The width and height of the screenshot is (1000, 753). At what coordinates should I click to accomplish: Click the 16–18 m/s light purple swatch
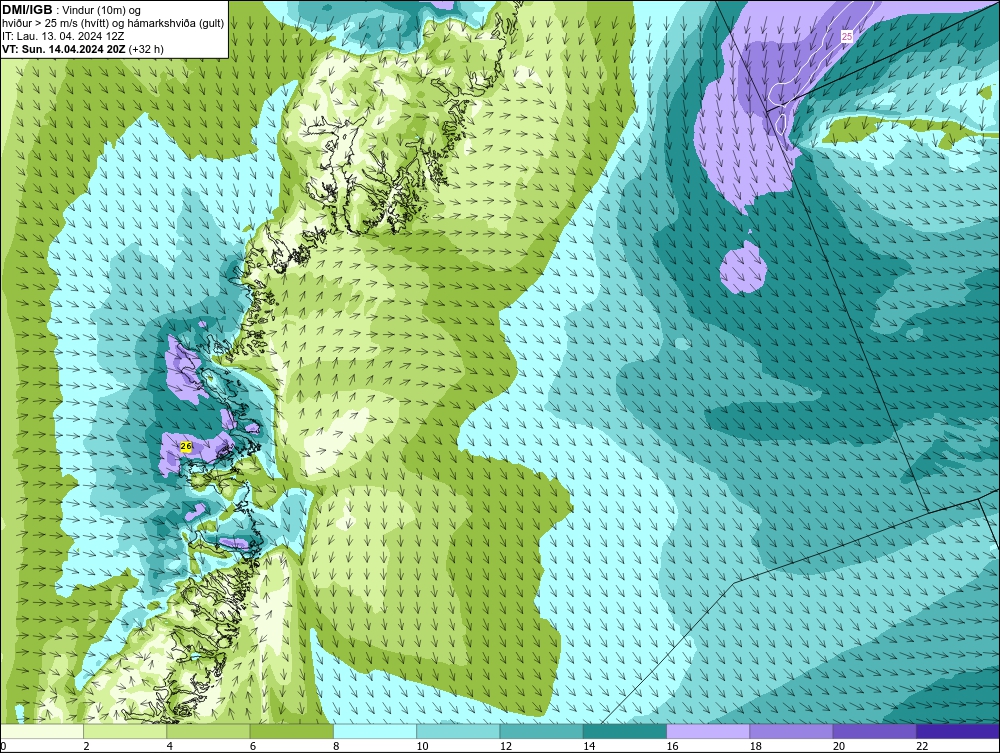coord(708,731)
